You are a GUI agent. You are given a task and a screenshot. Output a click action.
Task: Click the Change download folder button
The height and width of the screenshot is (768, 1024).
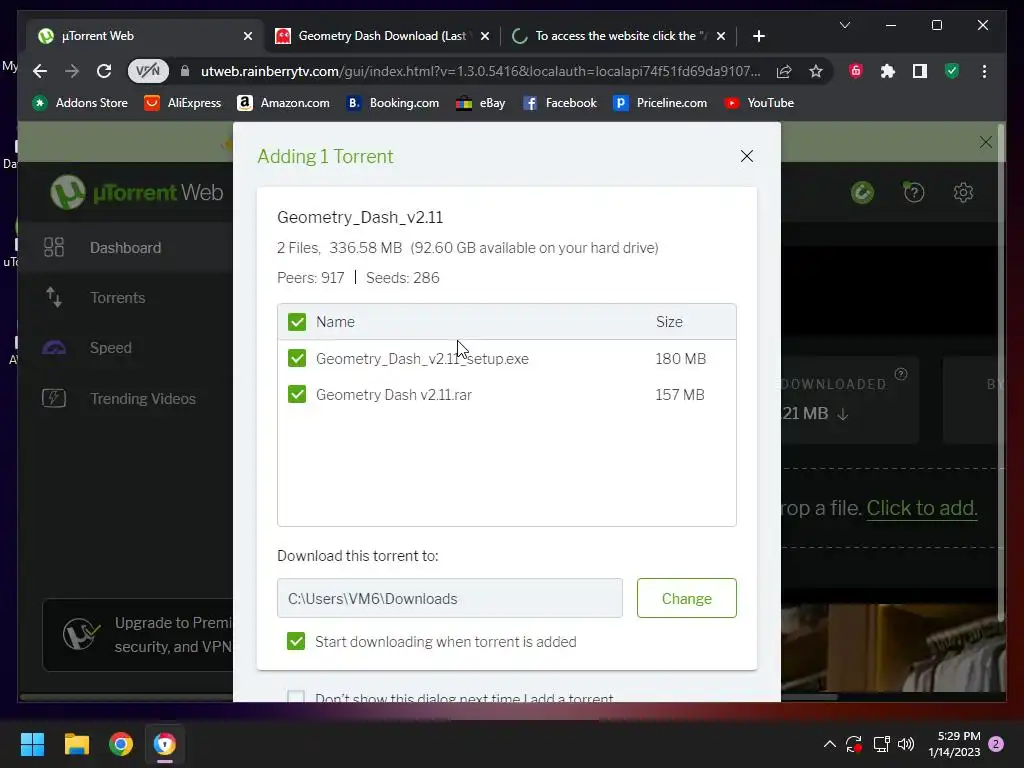point(686,598)
